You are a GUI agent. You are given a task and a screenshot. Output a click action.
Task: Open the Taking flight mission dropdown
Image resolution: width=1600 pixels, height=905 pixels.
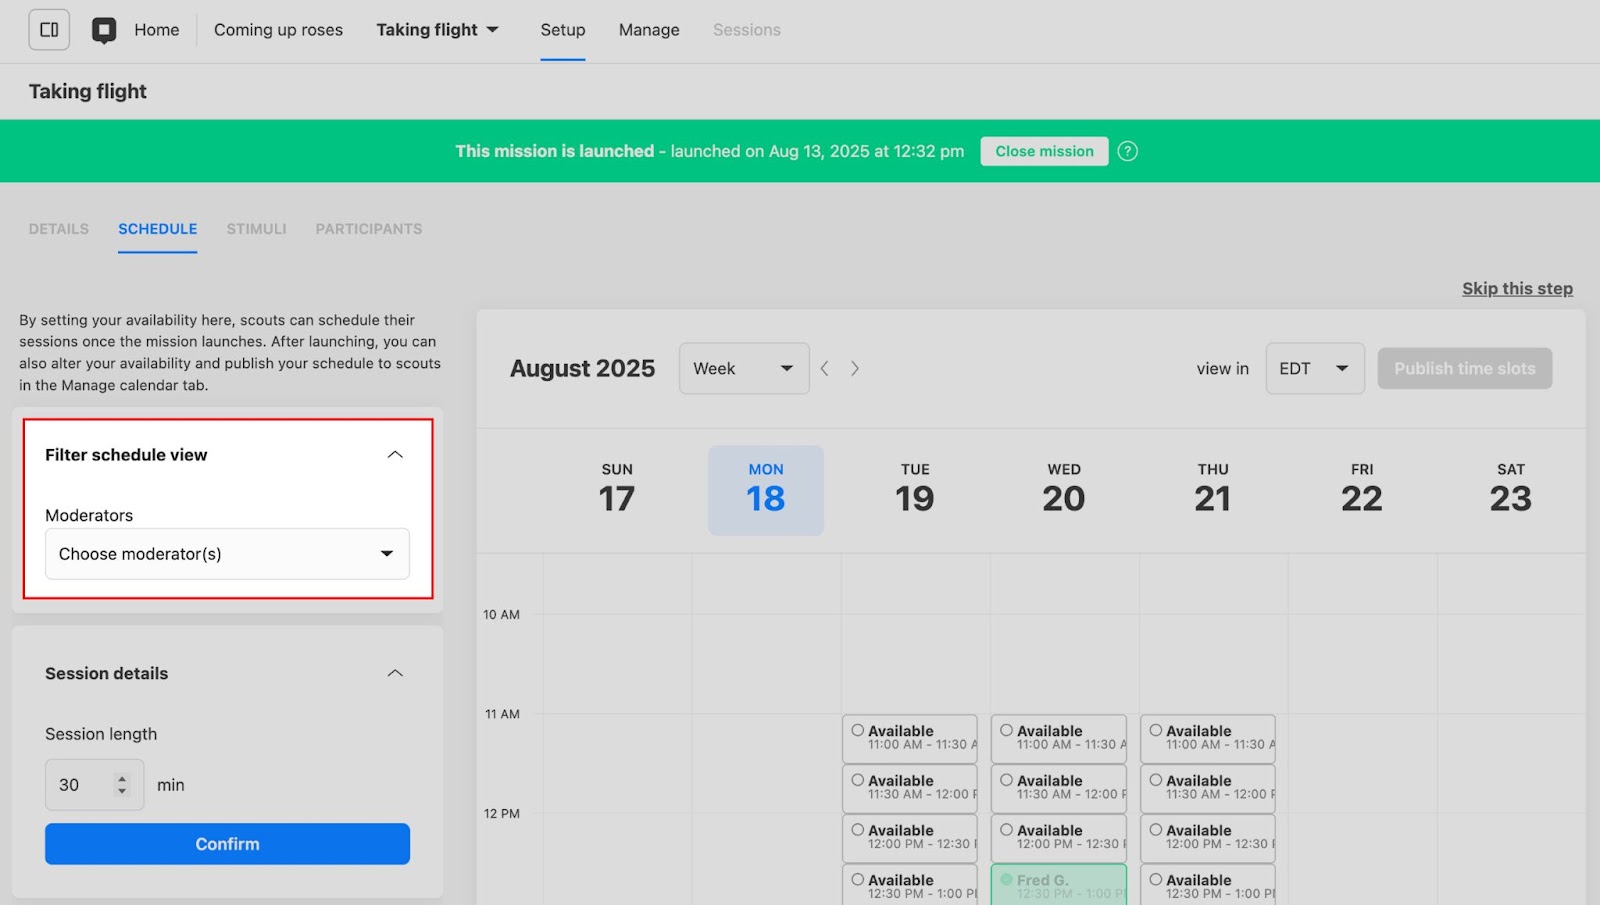click(437, 30)
